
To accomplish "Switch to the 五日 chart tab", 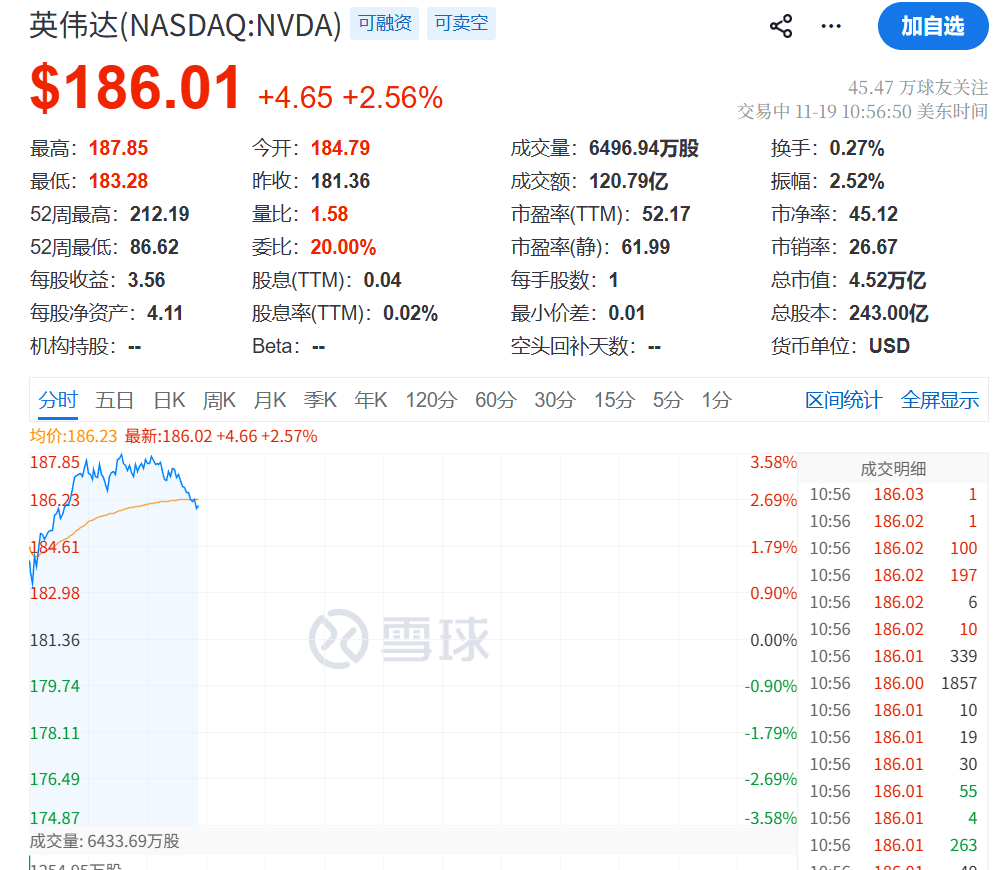I will click(x=114, y=399).
